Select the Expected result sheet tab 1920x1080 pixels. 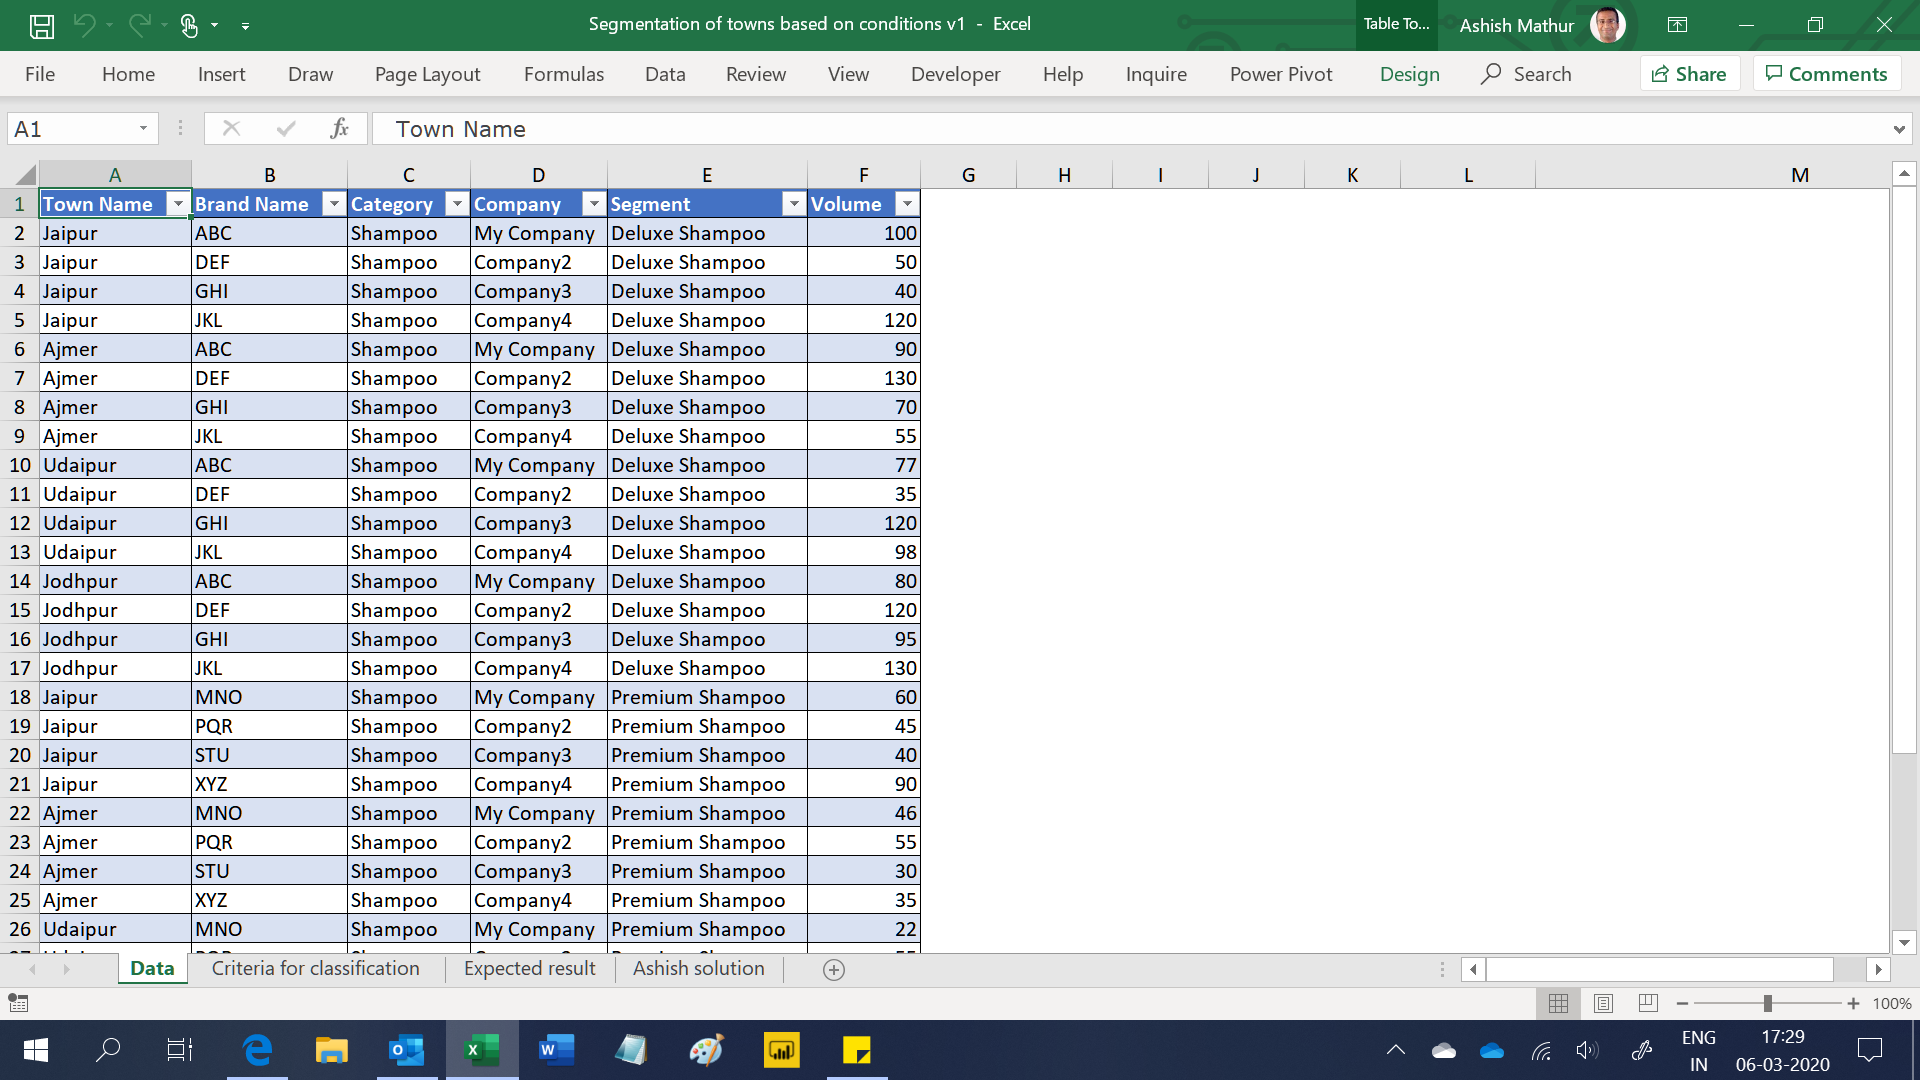point(529,968)
